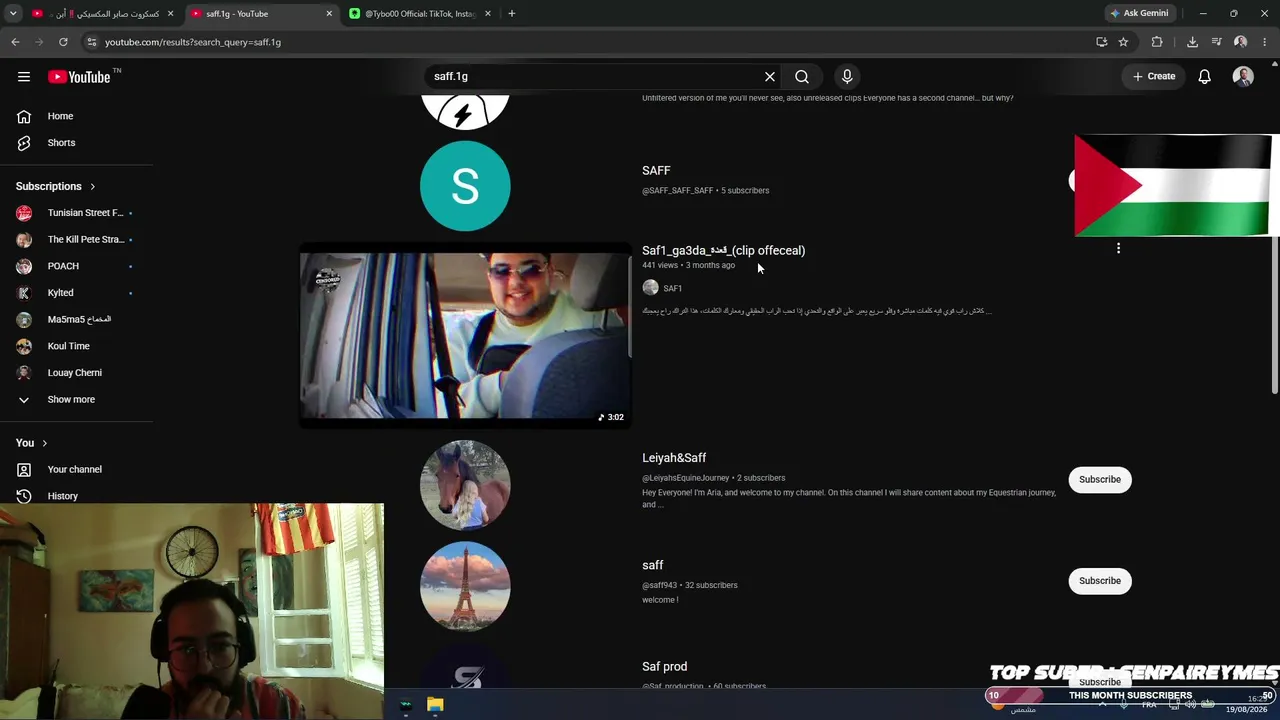1280x720 pixels.
Task: Close the saff.1g - YouTube tab
Action: pos(329,14)
